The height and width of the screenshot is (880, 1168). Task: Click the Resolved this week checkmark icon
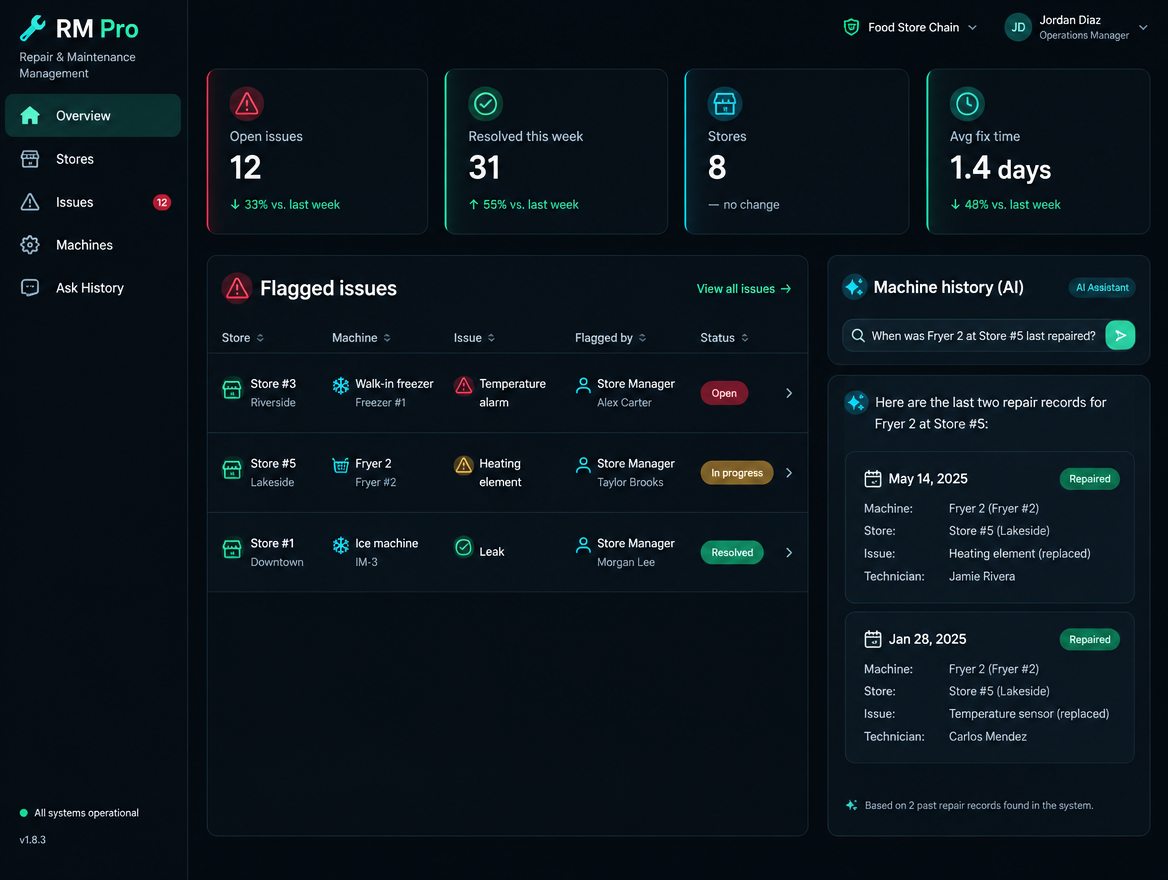click(486, 104)
